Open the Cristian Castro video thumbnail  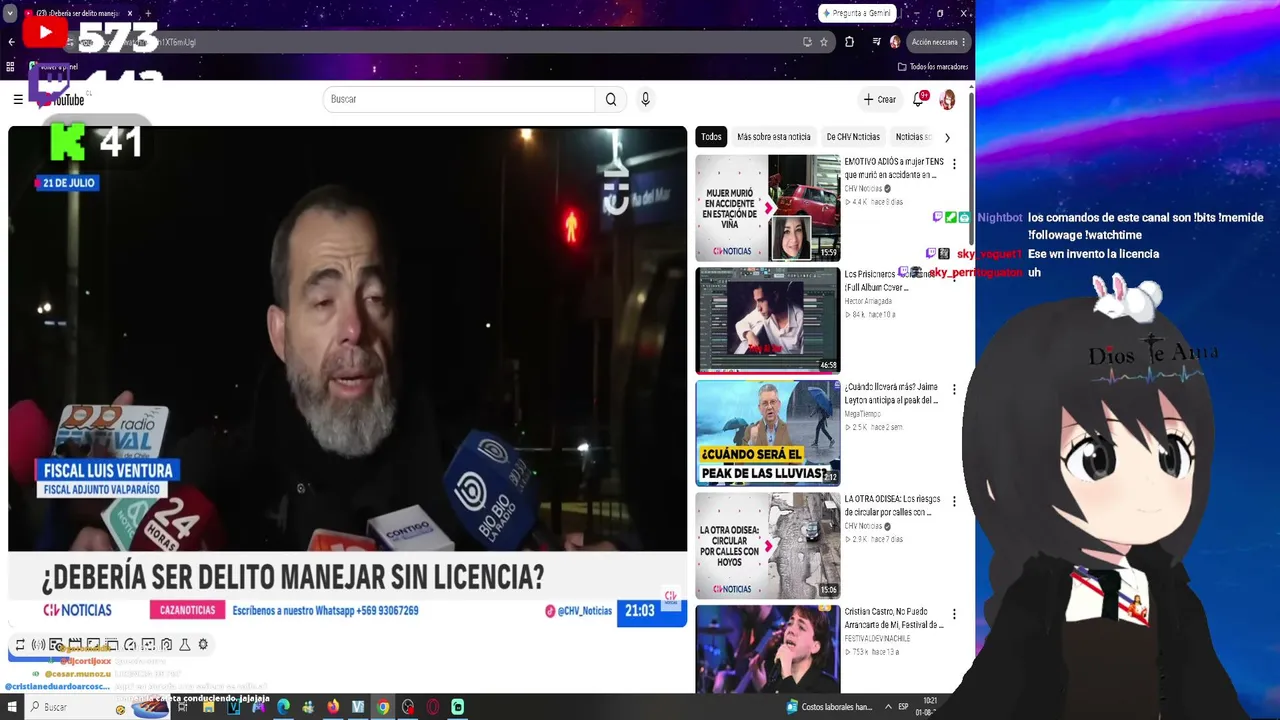pyautogui.click(x=768, y=649)
